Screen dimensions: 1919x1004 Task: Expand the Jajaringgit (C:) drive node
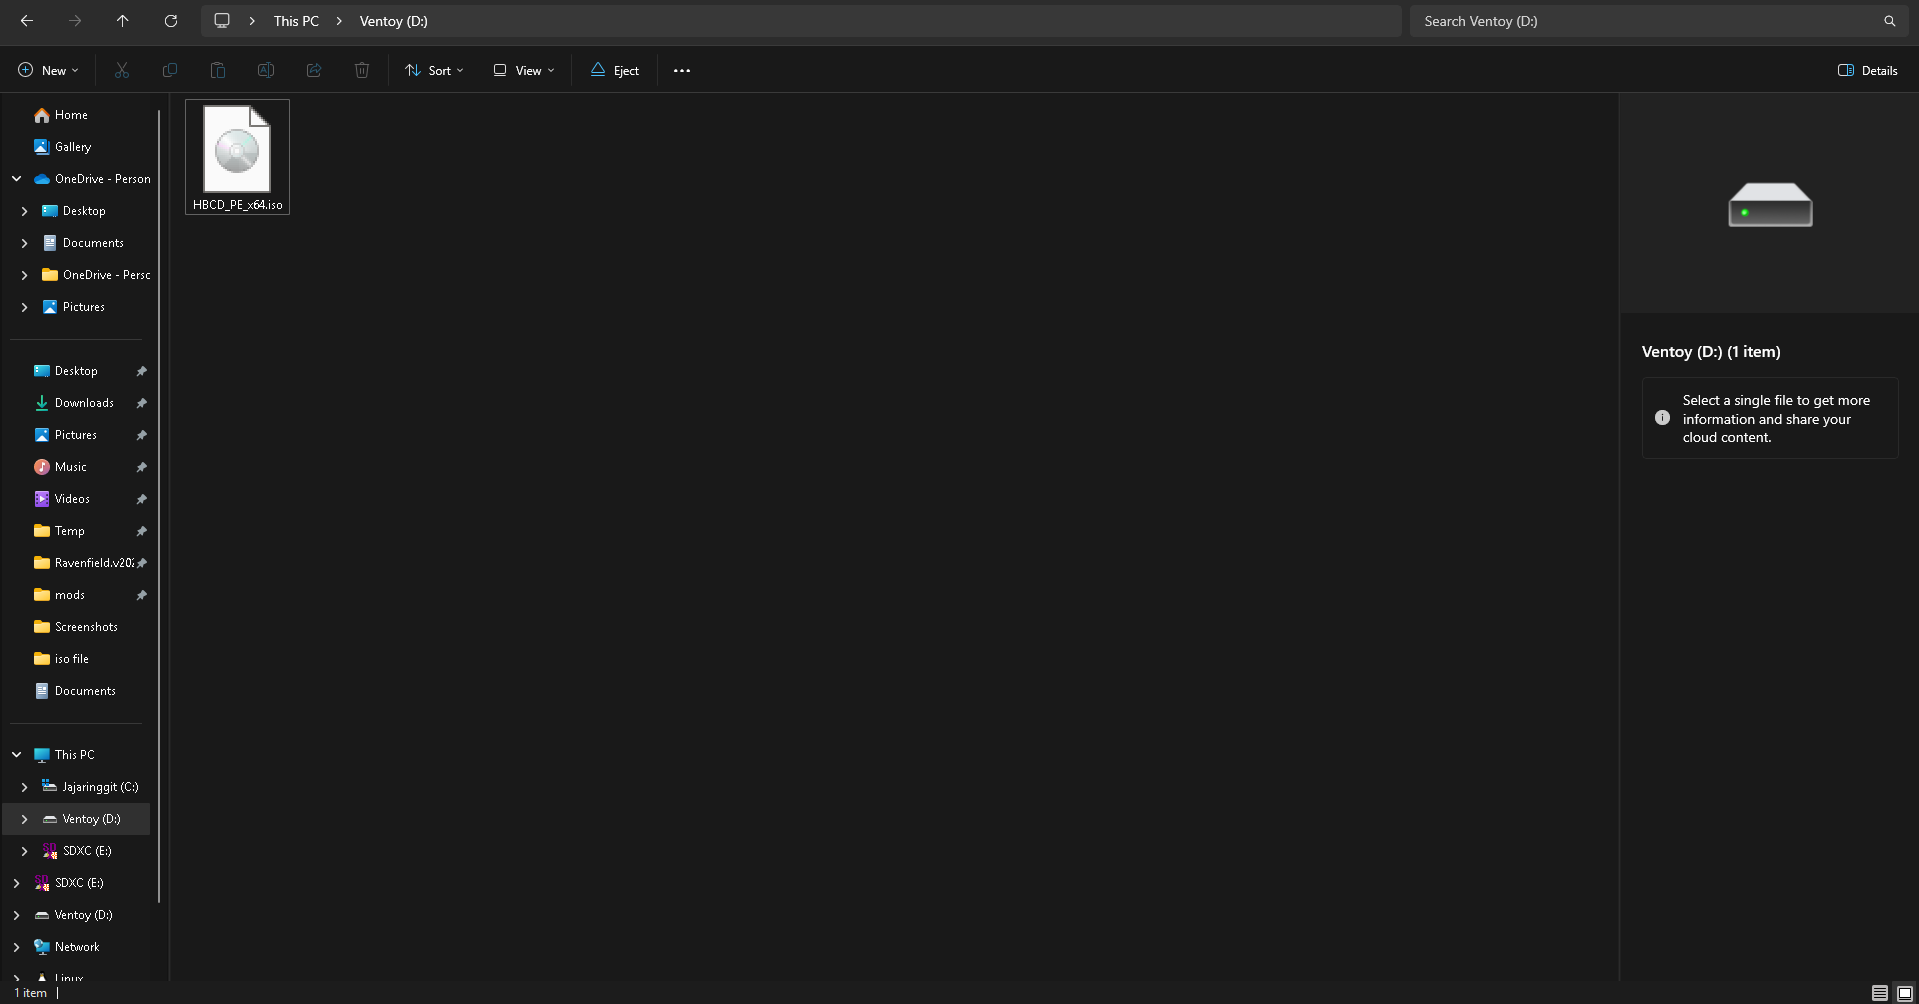click(x=25, y=787)
